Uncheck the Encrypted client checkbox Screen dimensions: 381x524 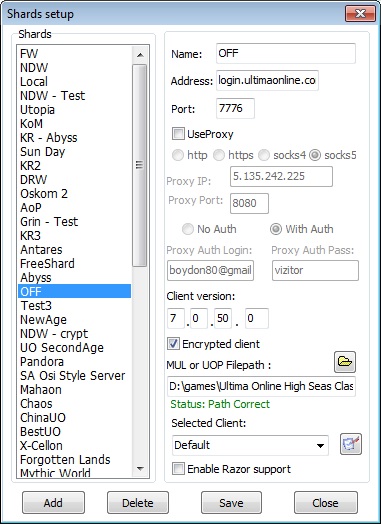(173, 344)
